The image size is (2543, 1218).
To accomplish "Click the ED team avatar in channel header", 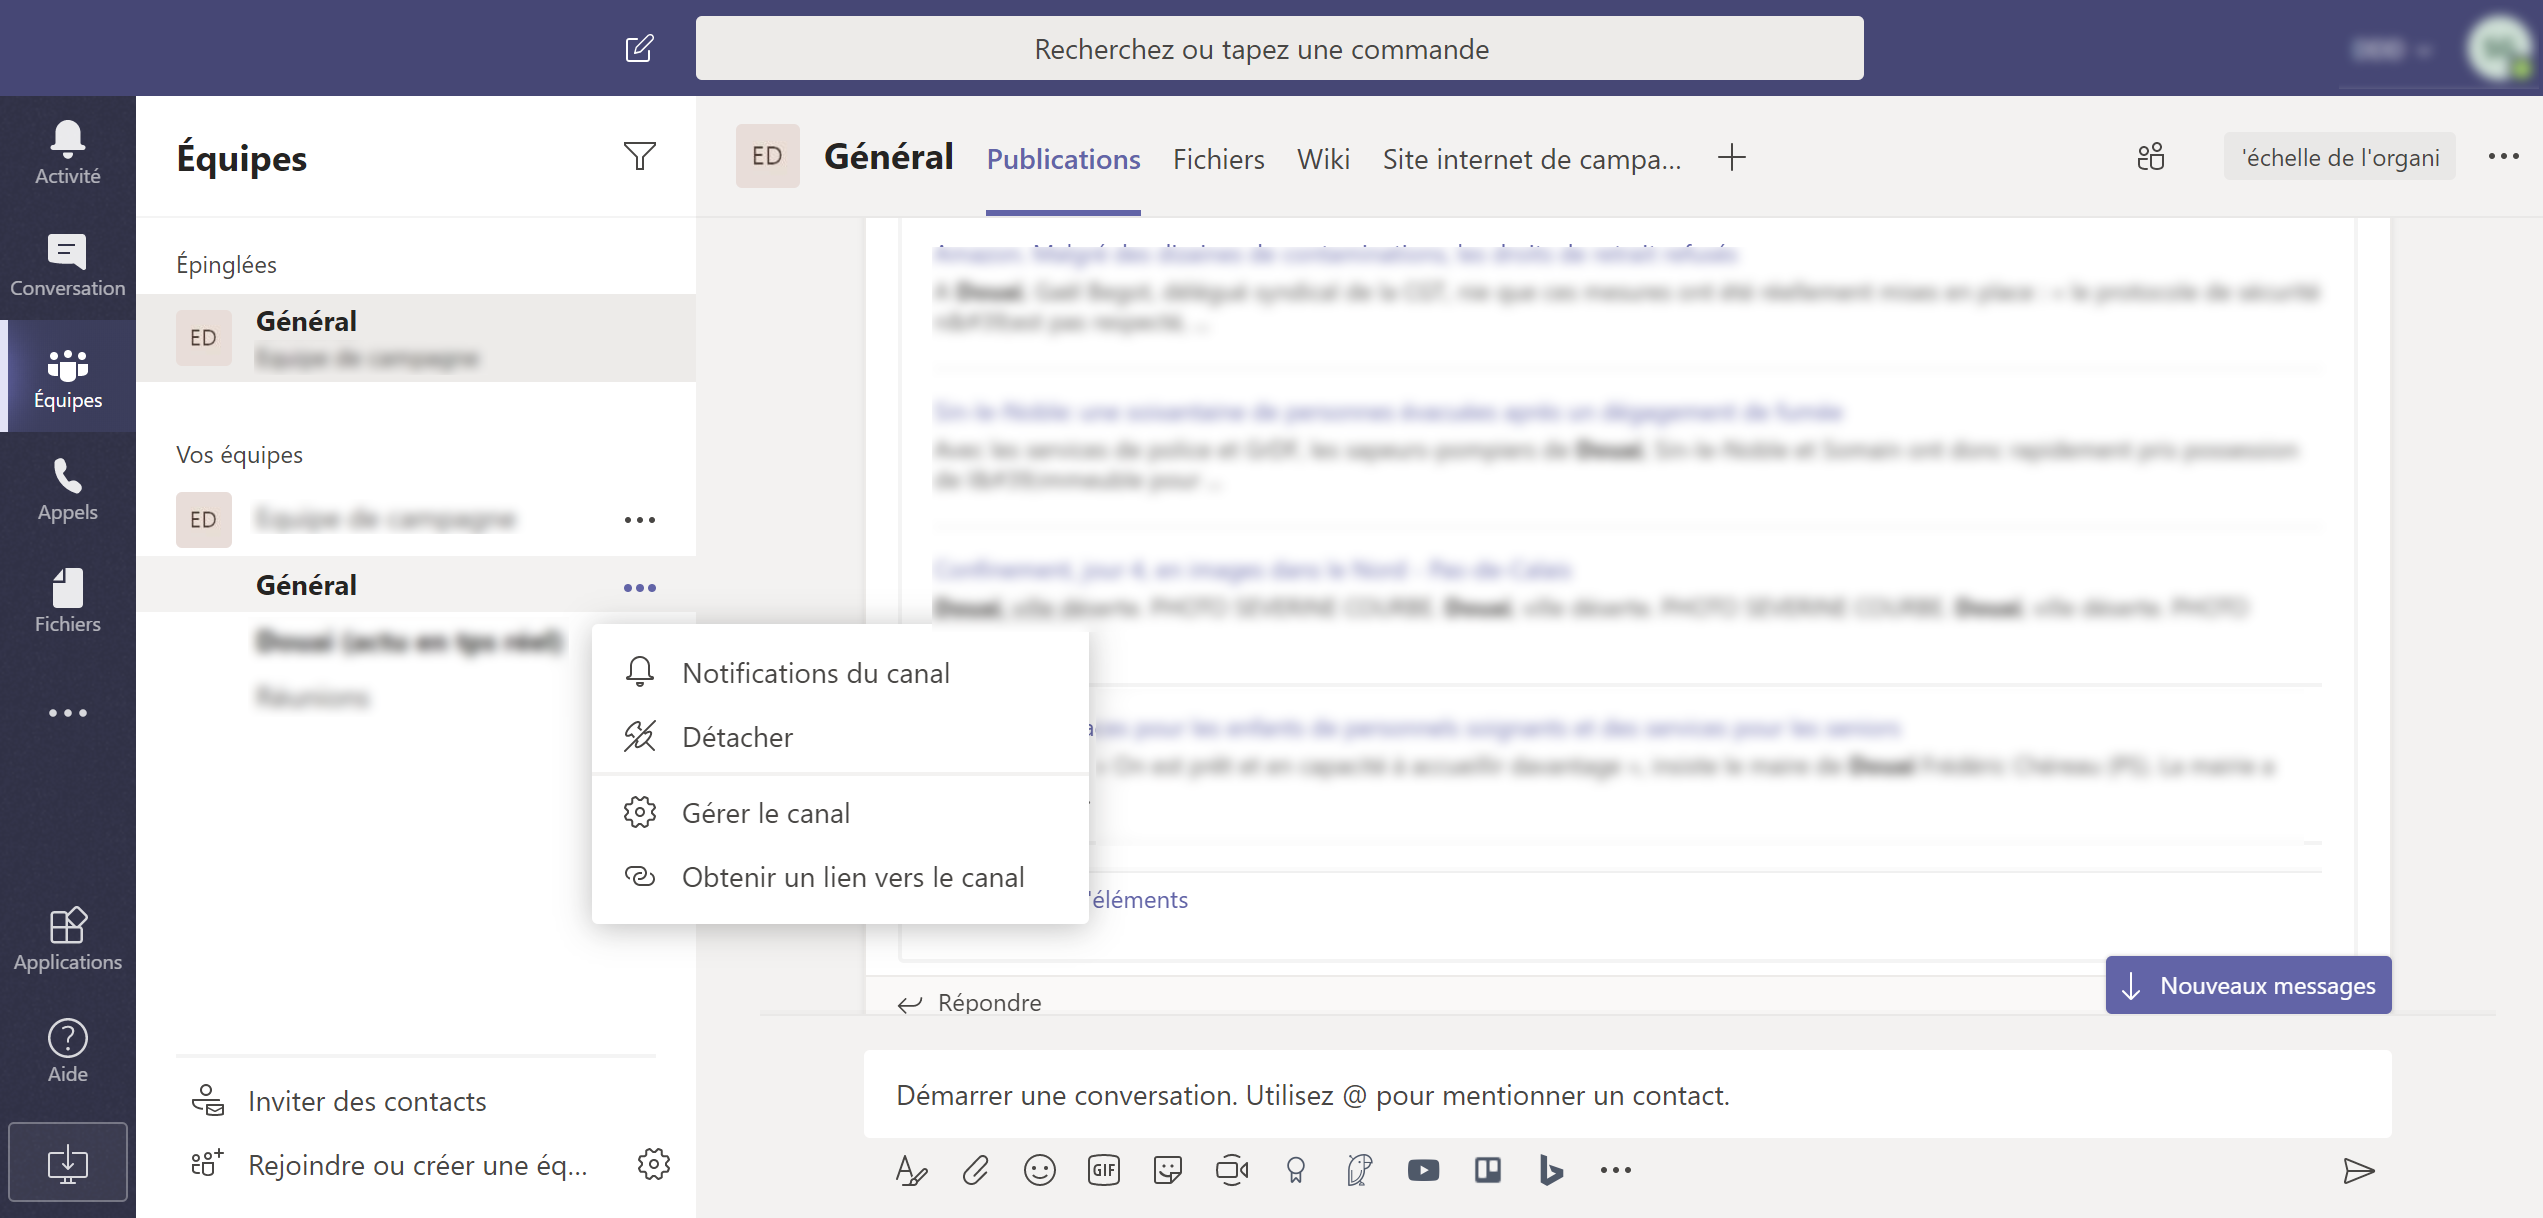I will [x=767, y=156].
